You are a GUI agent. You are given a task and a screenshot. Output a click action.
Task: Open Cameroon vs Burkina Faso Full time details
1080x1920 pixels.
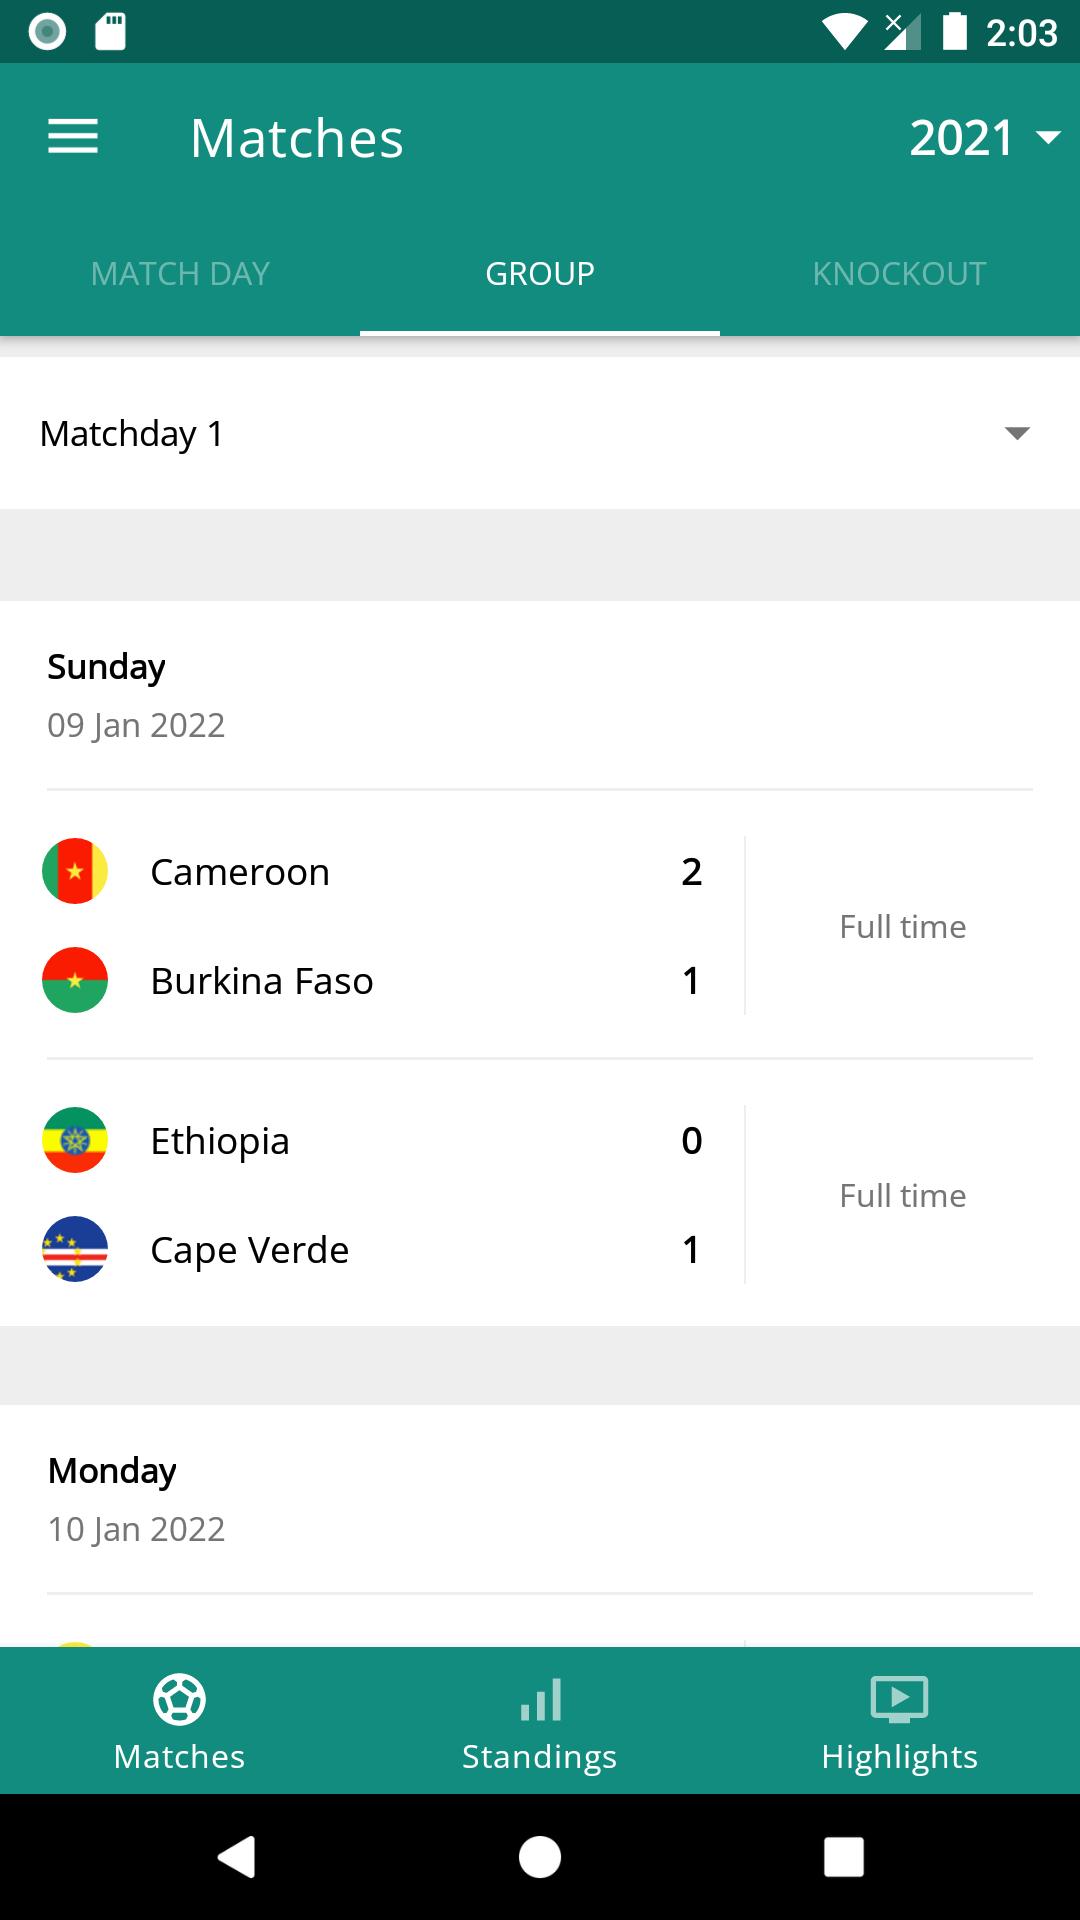(x=903, y=927)
